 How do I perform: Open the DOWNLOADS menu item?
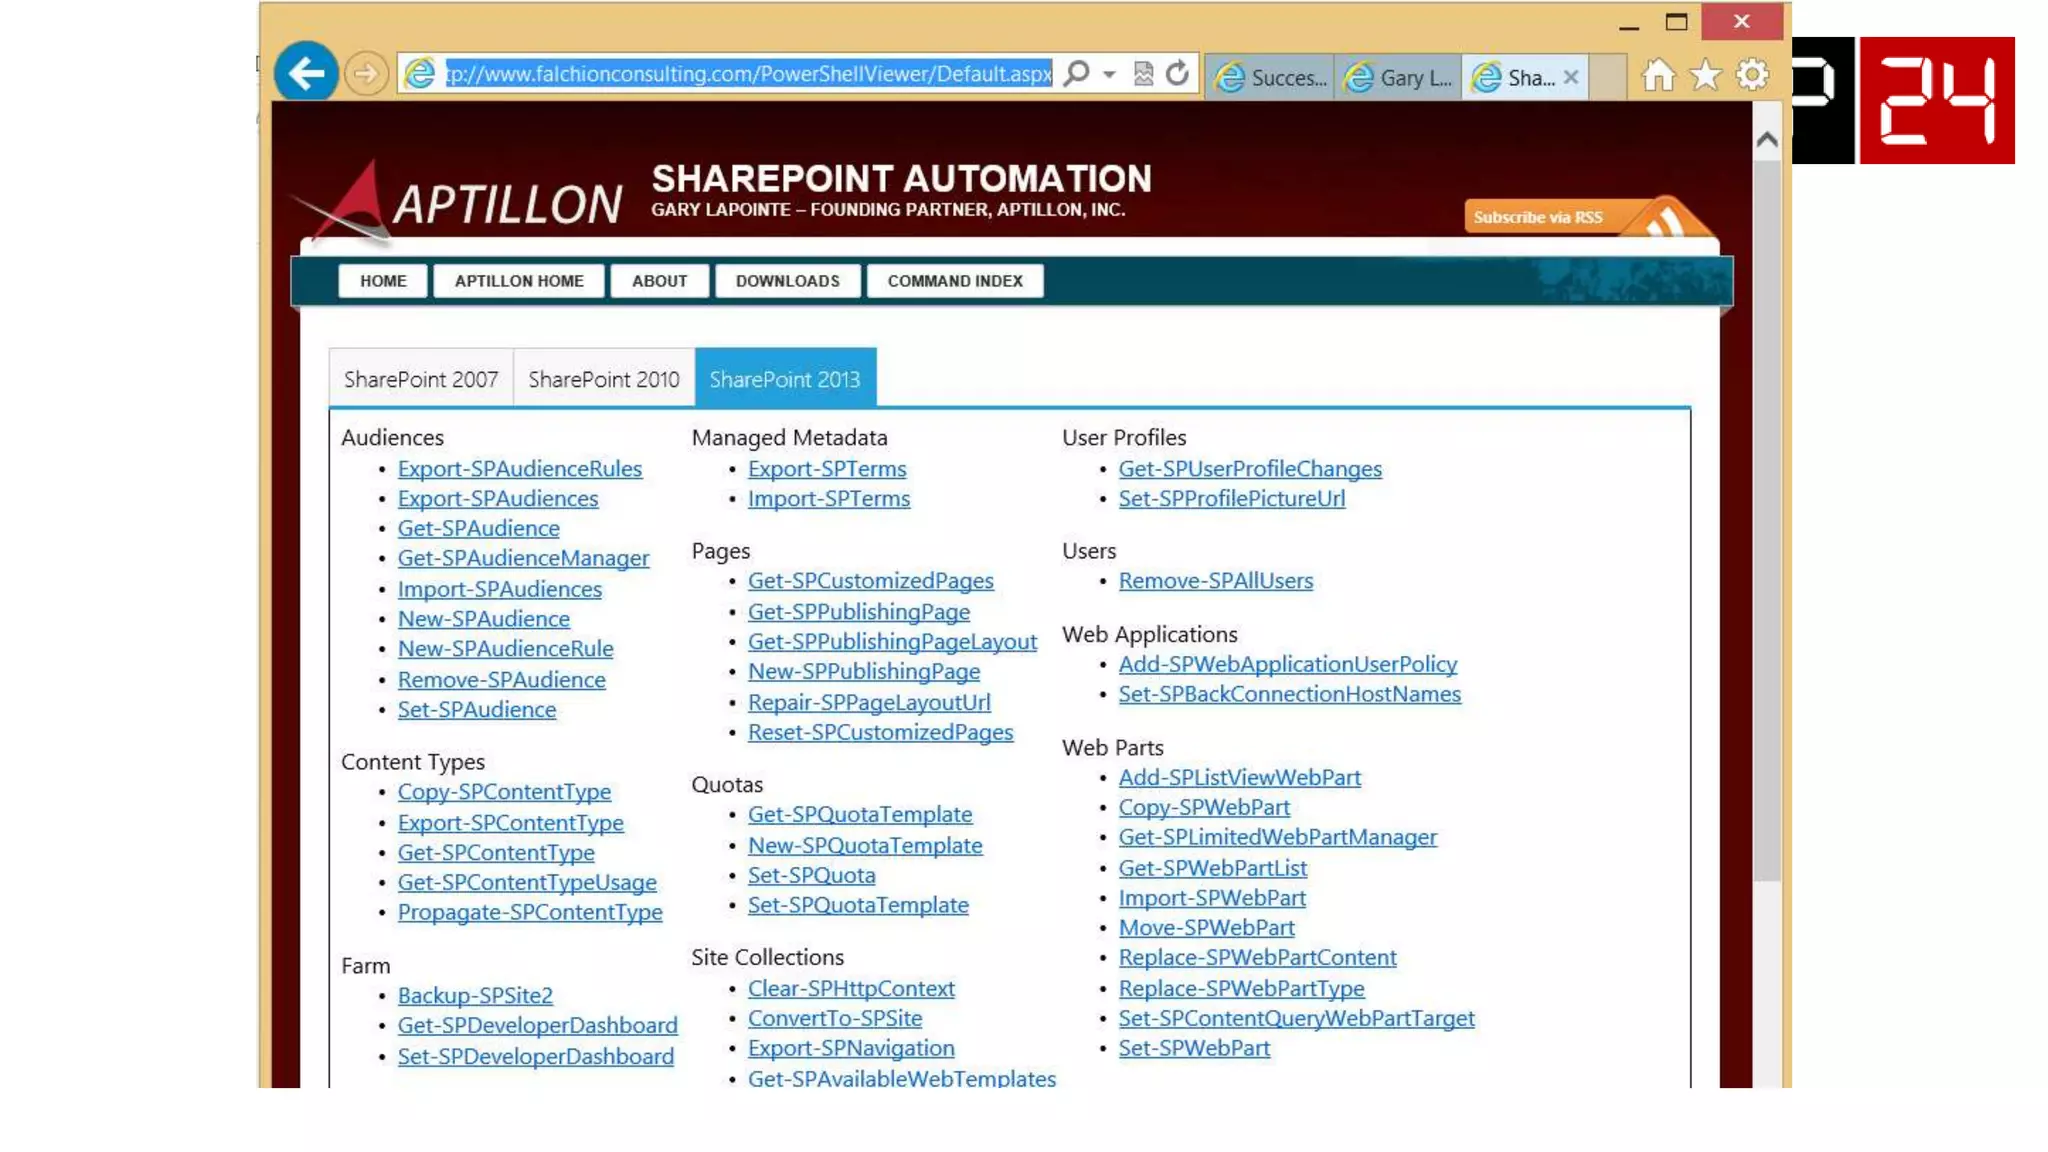click(787, 281)
